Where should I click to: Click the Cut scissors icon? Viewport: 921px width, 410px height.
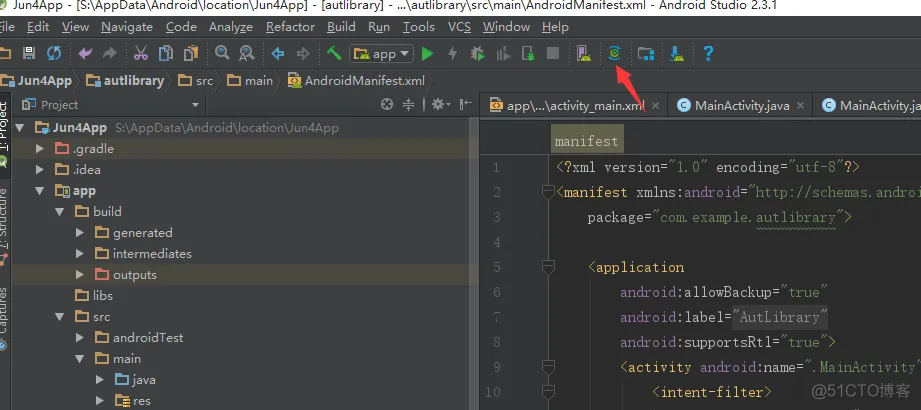click(x=141, y=54)
